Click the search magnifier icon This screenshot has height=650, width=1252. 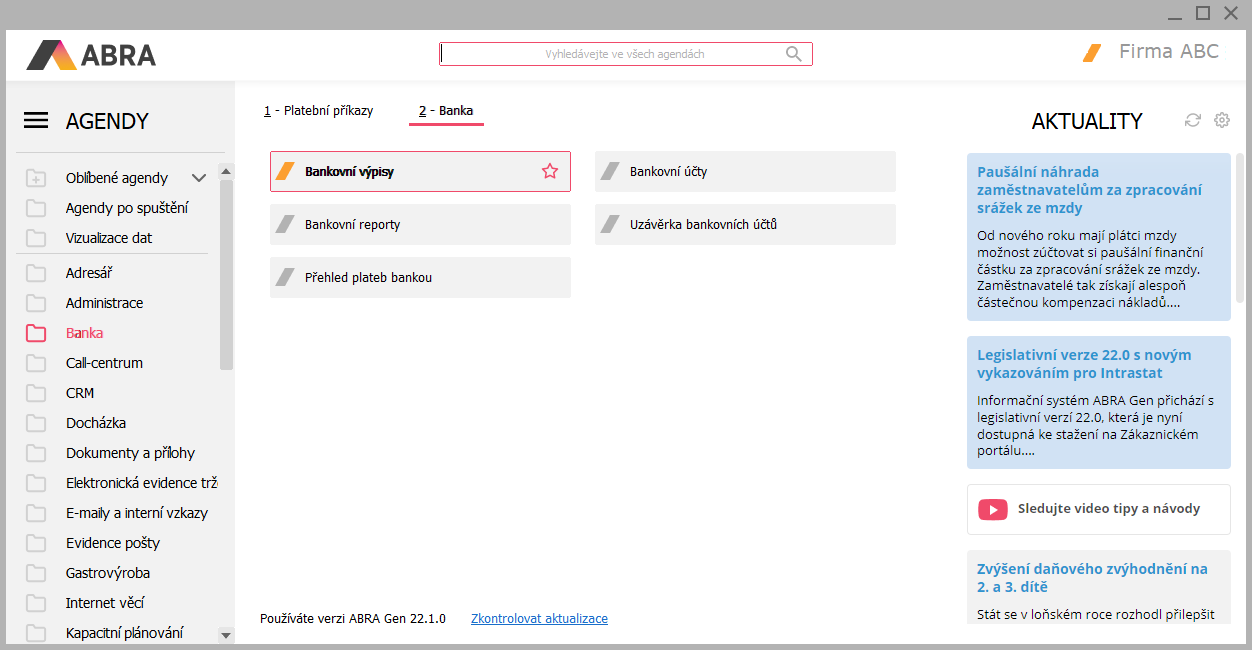click(794, 54)
